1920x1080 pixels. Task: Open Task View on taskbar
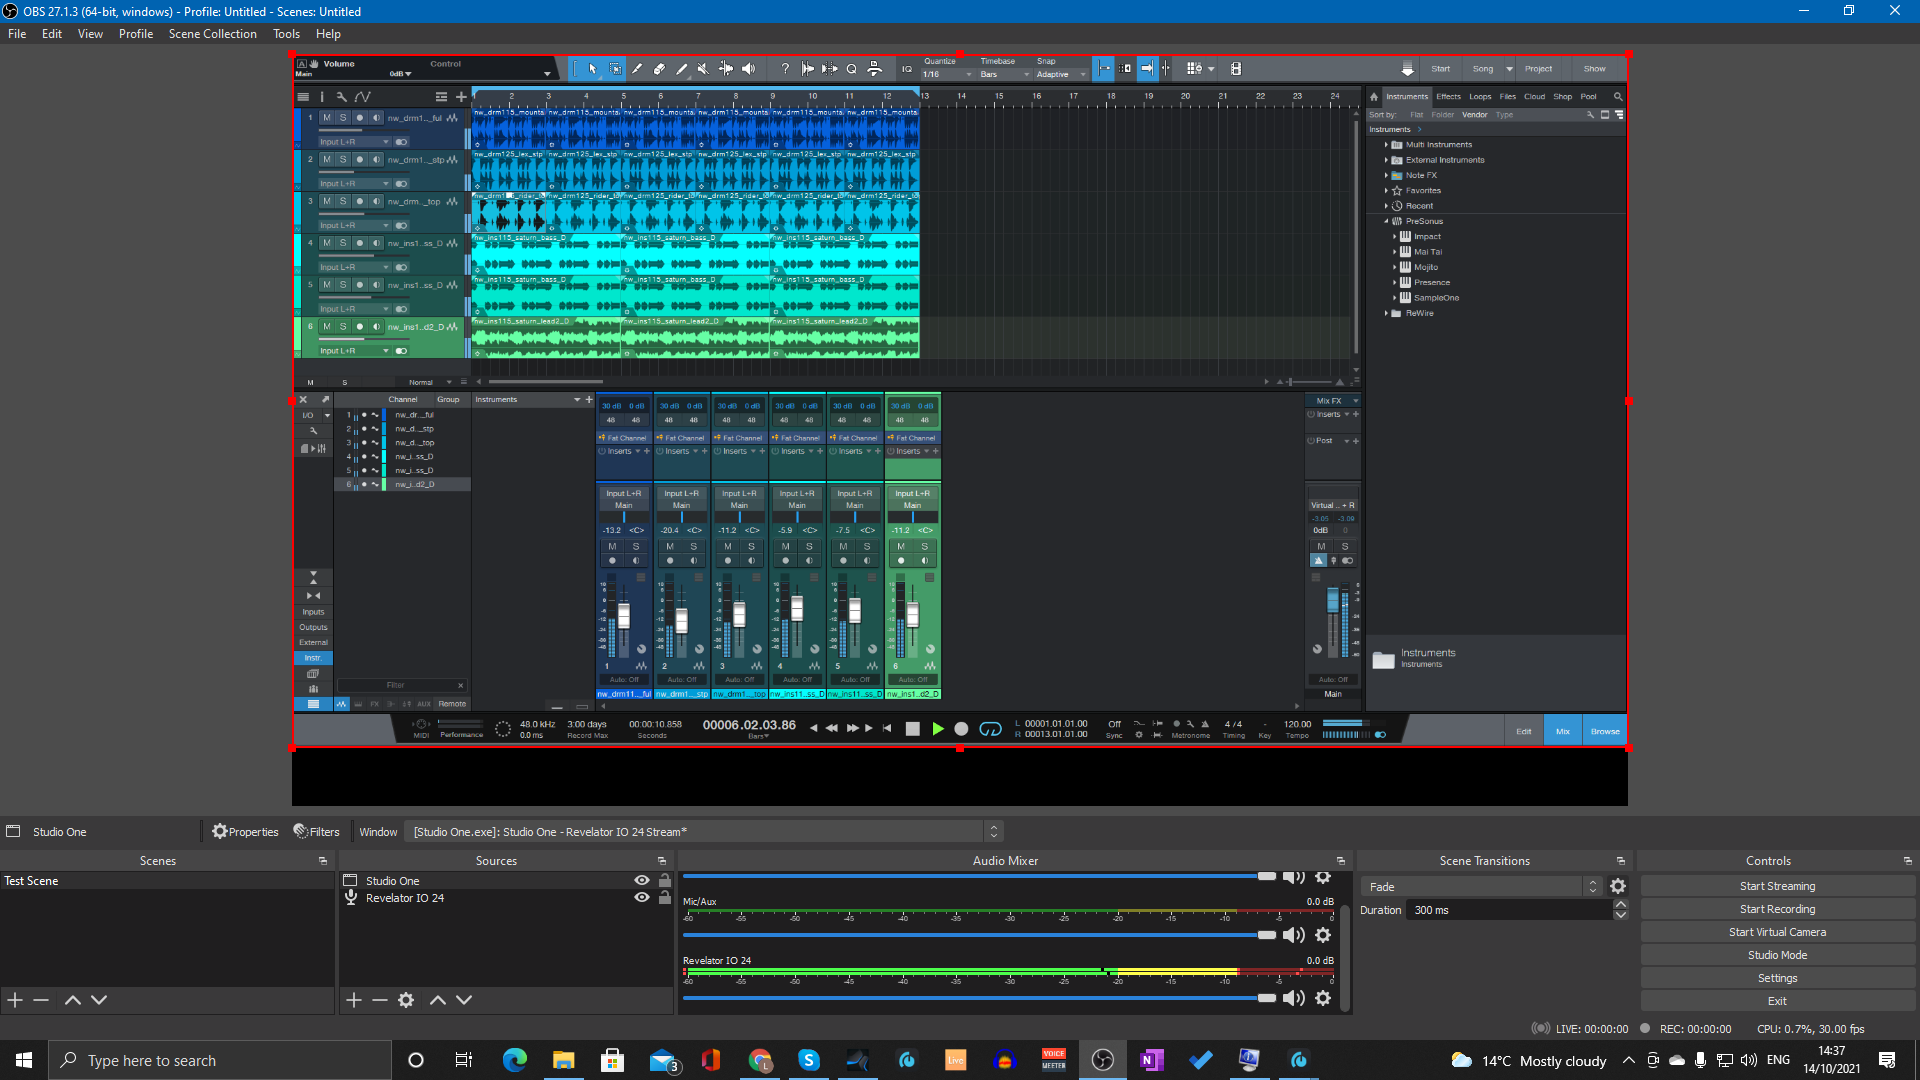464,1060
